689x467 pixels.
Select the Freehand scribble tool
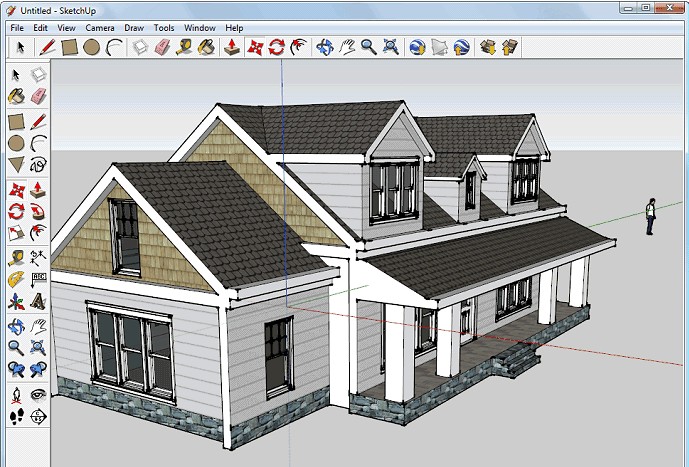coord(38,165)
